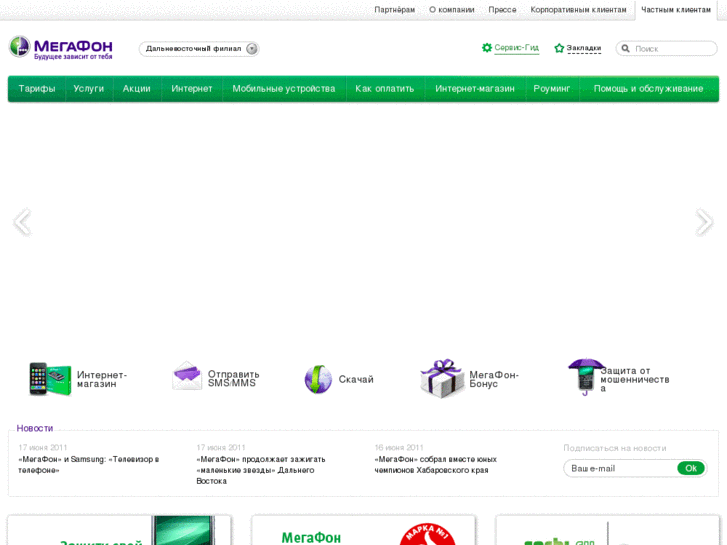
Task: Open the Прессе section
Action: pyautogui.click(x=502, y=9)
